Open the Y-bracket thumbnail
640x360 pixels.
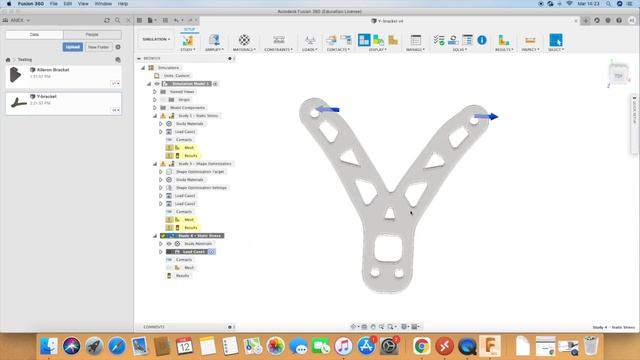[x=18, y=102]
